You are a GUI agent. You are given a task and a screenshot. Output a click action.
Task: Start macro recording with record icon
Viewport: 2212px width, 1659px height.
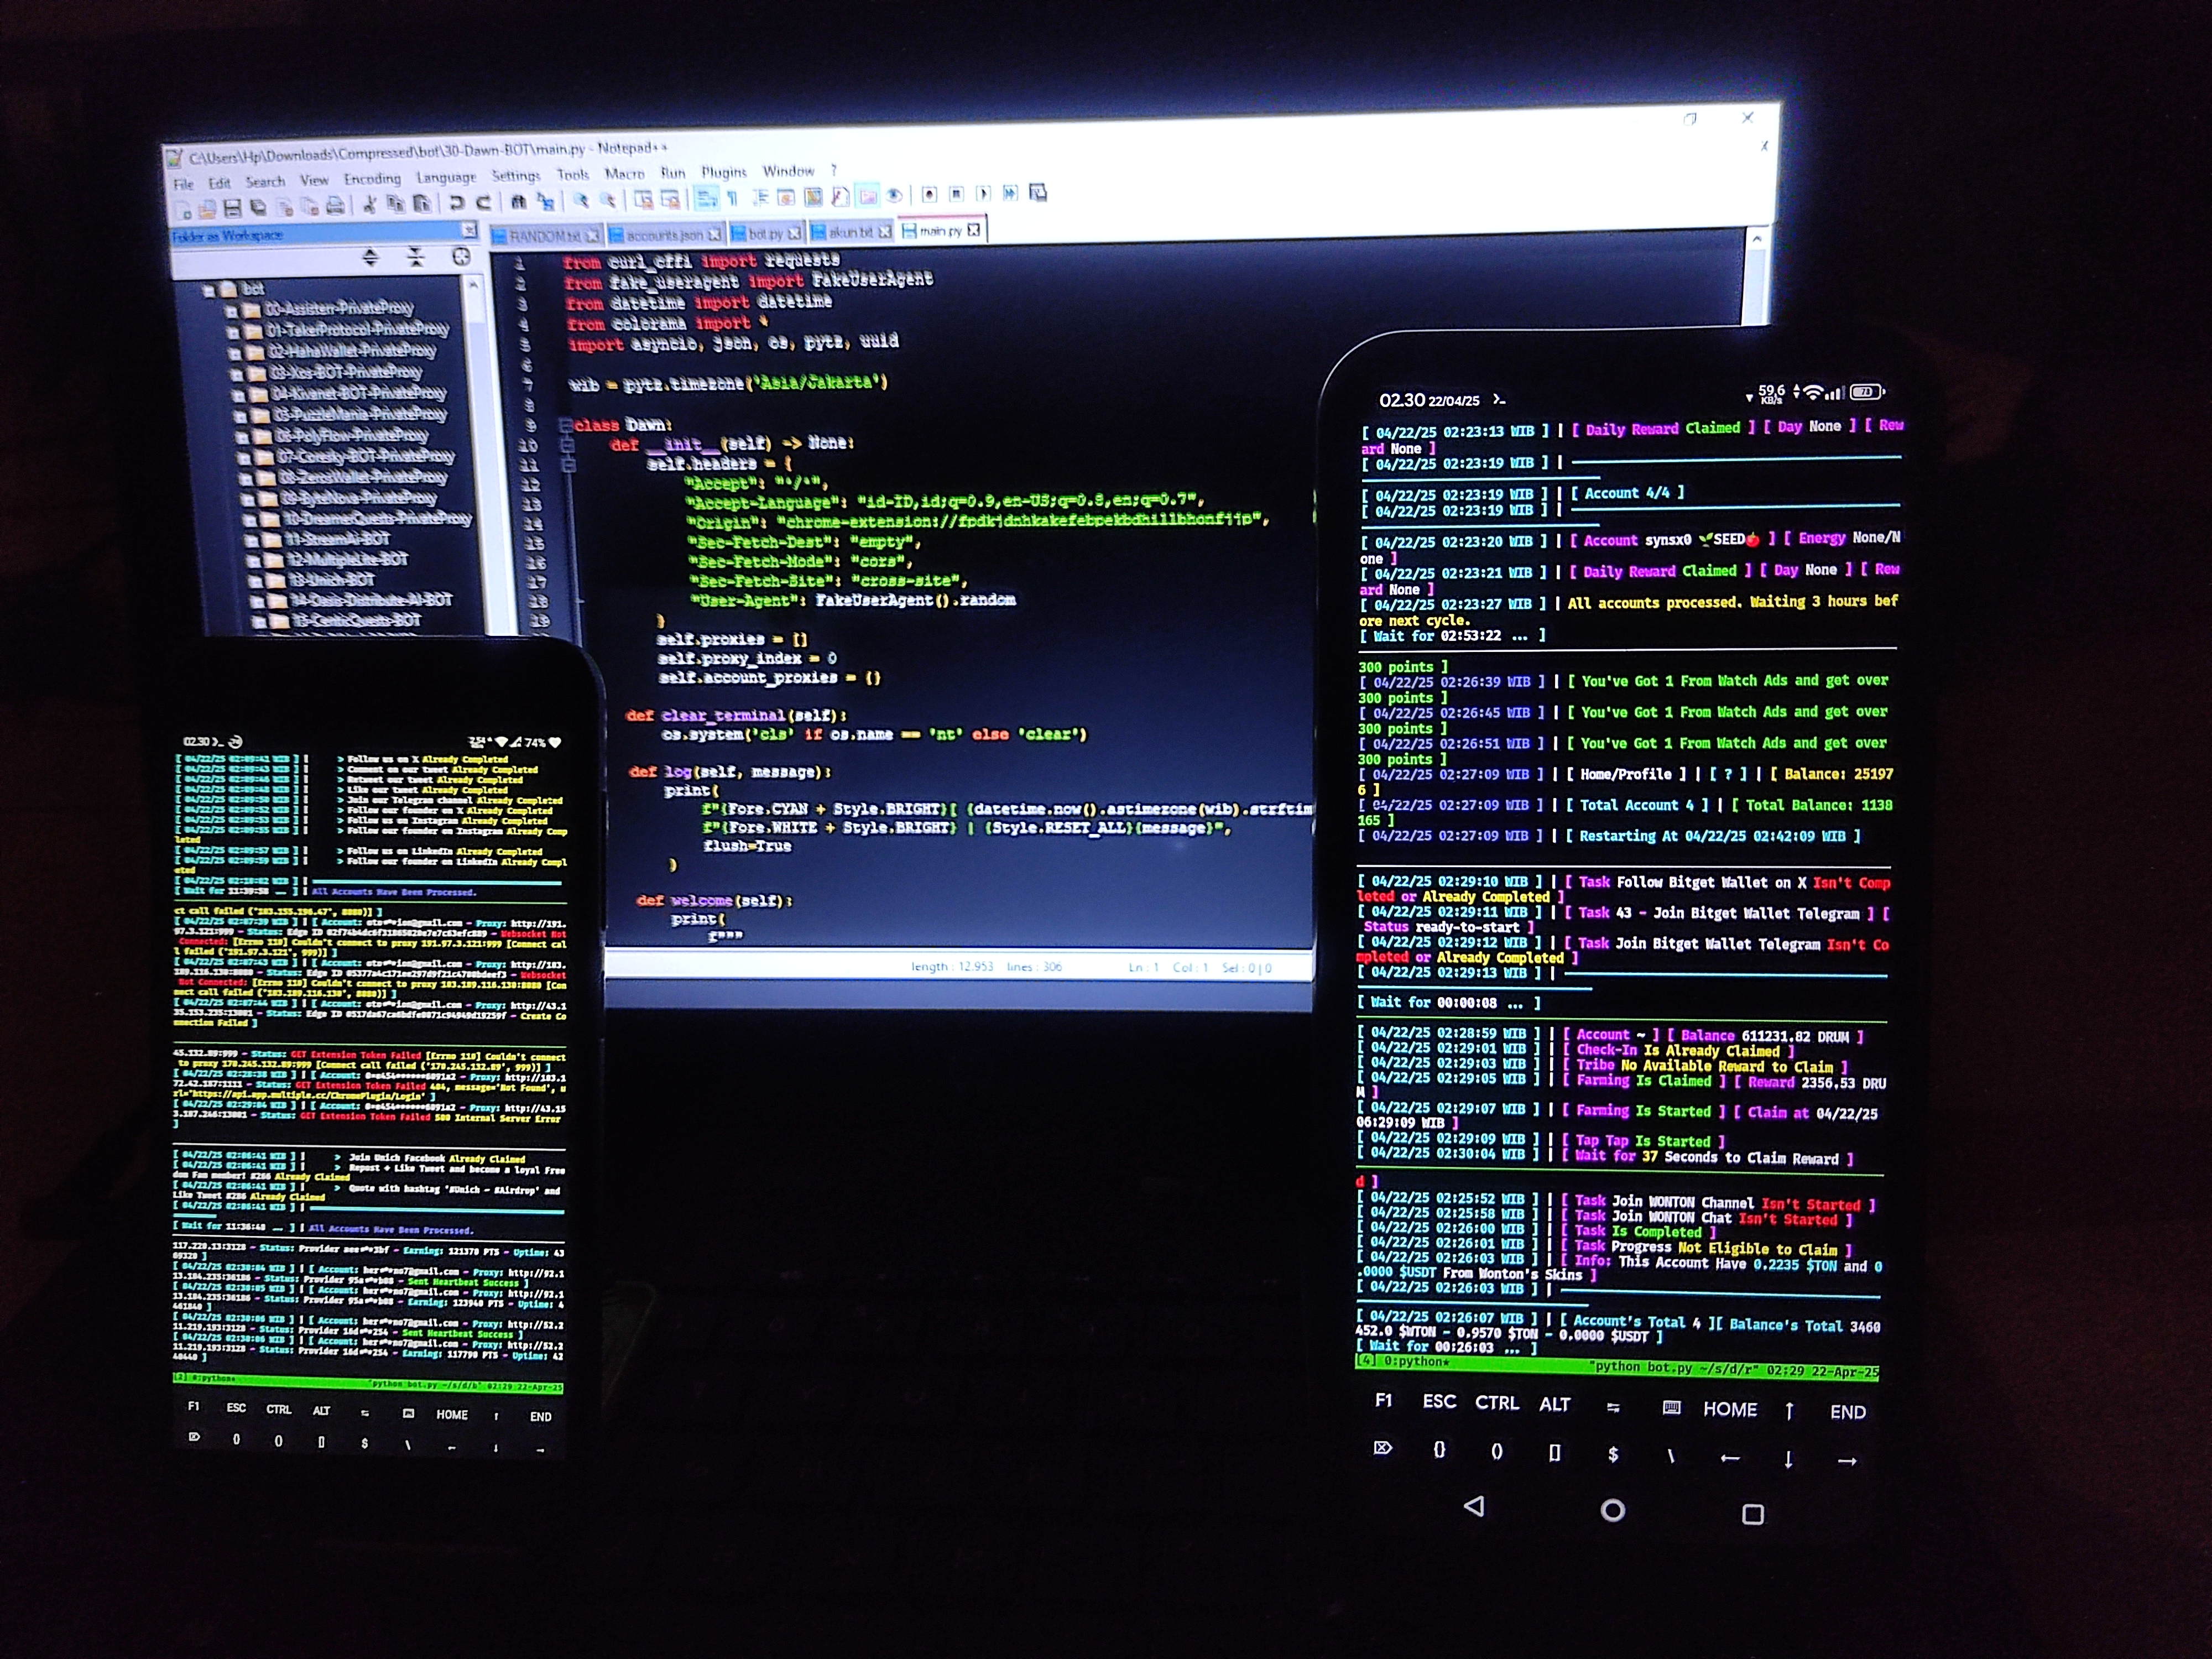tap(929, 194)
